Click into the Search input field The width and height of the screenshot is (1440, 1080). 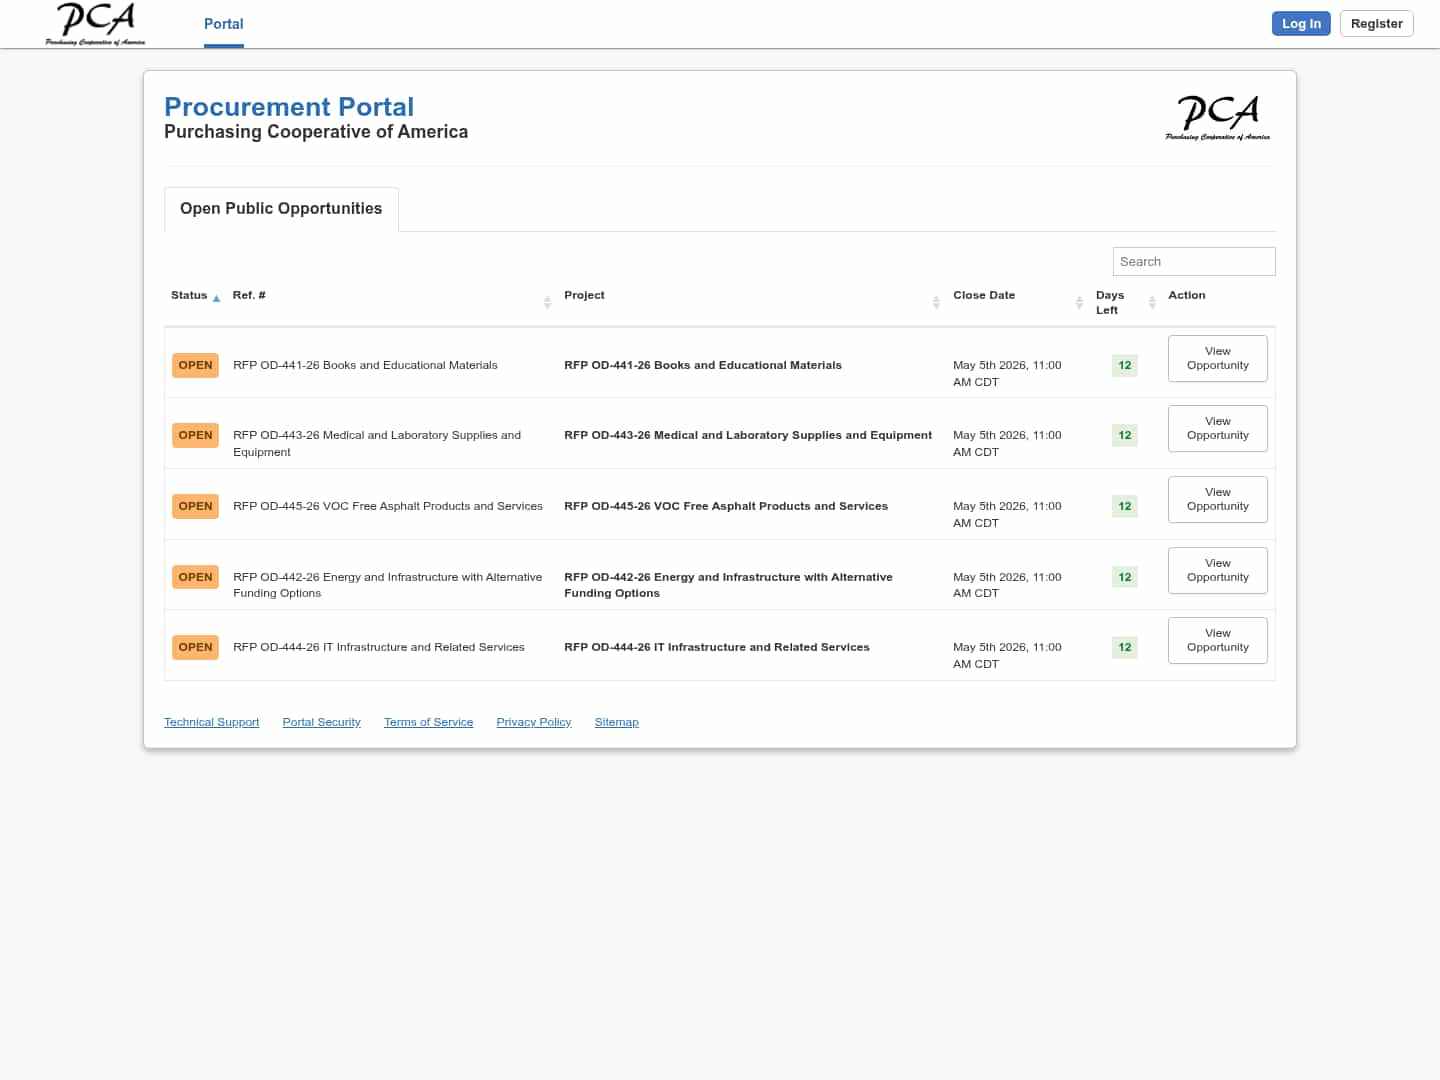(1193, 262)
